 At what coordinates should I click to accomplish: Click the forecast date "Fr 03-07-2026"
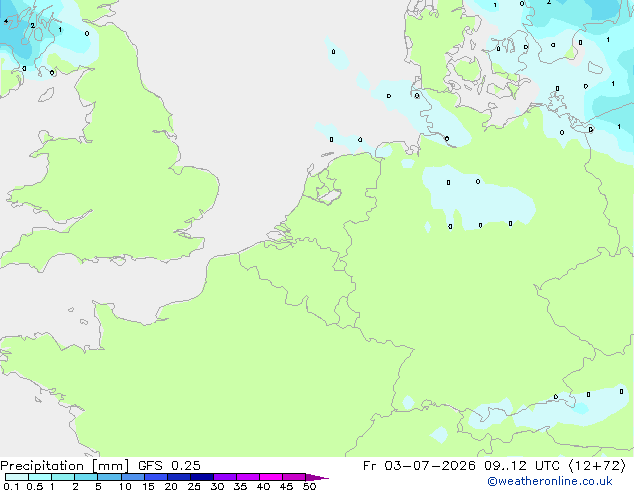[x=419, y=466]
